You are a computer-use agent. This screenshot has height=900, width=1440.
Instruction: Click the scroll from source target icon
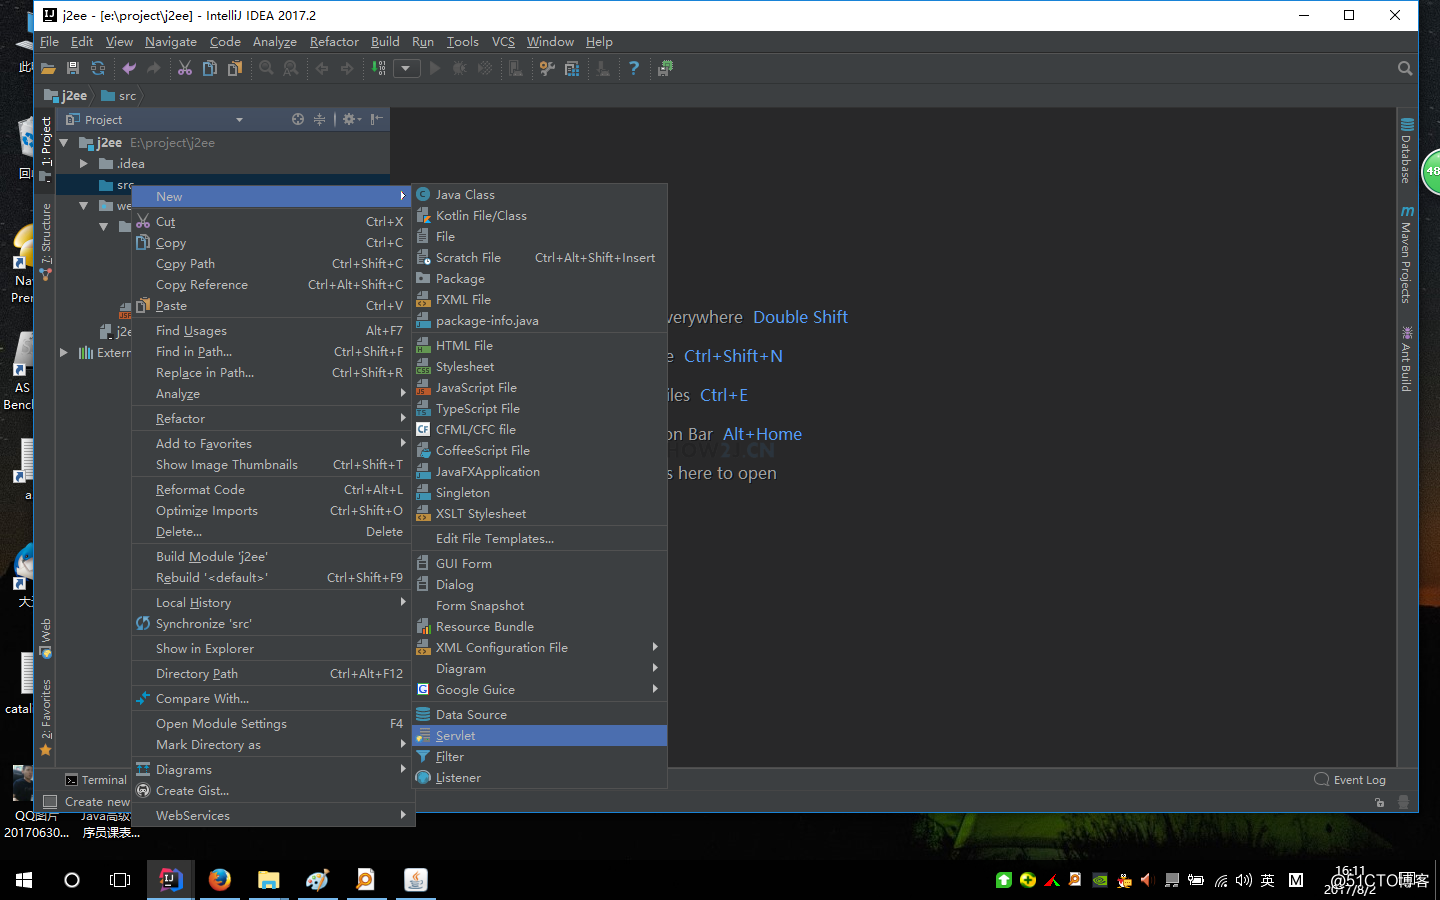[x=298, y=119]
